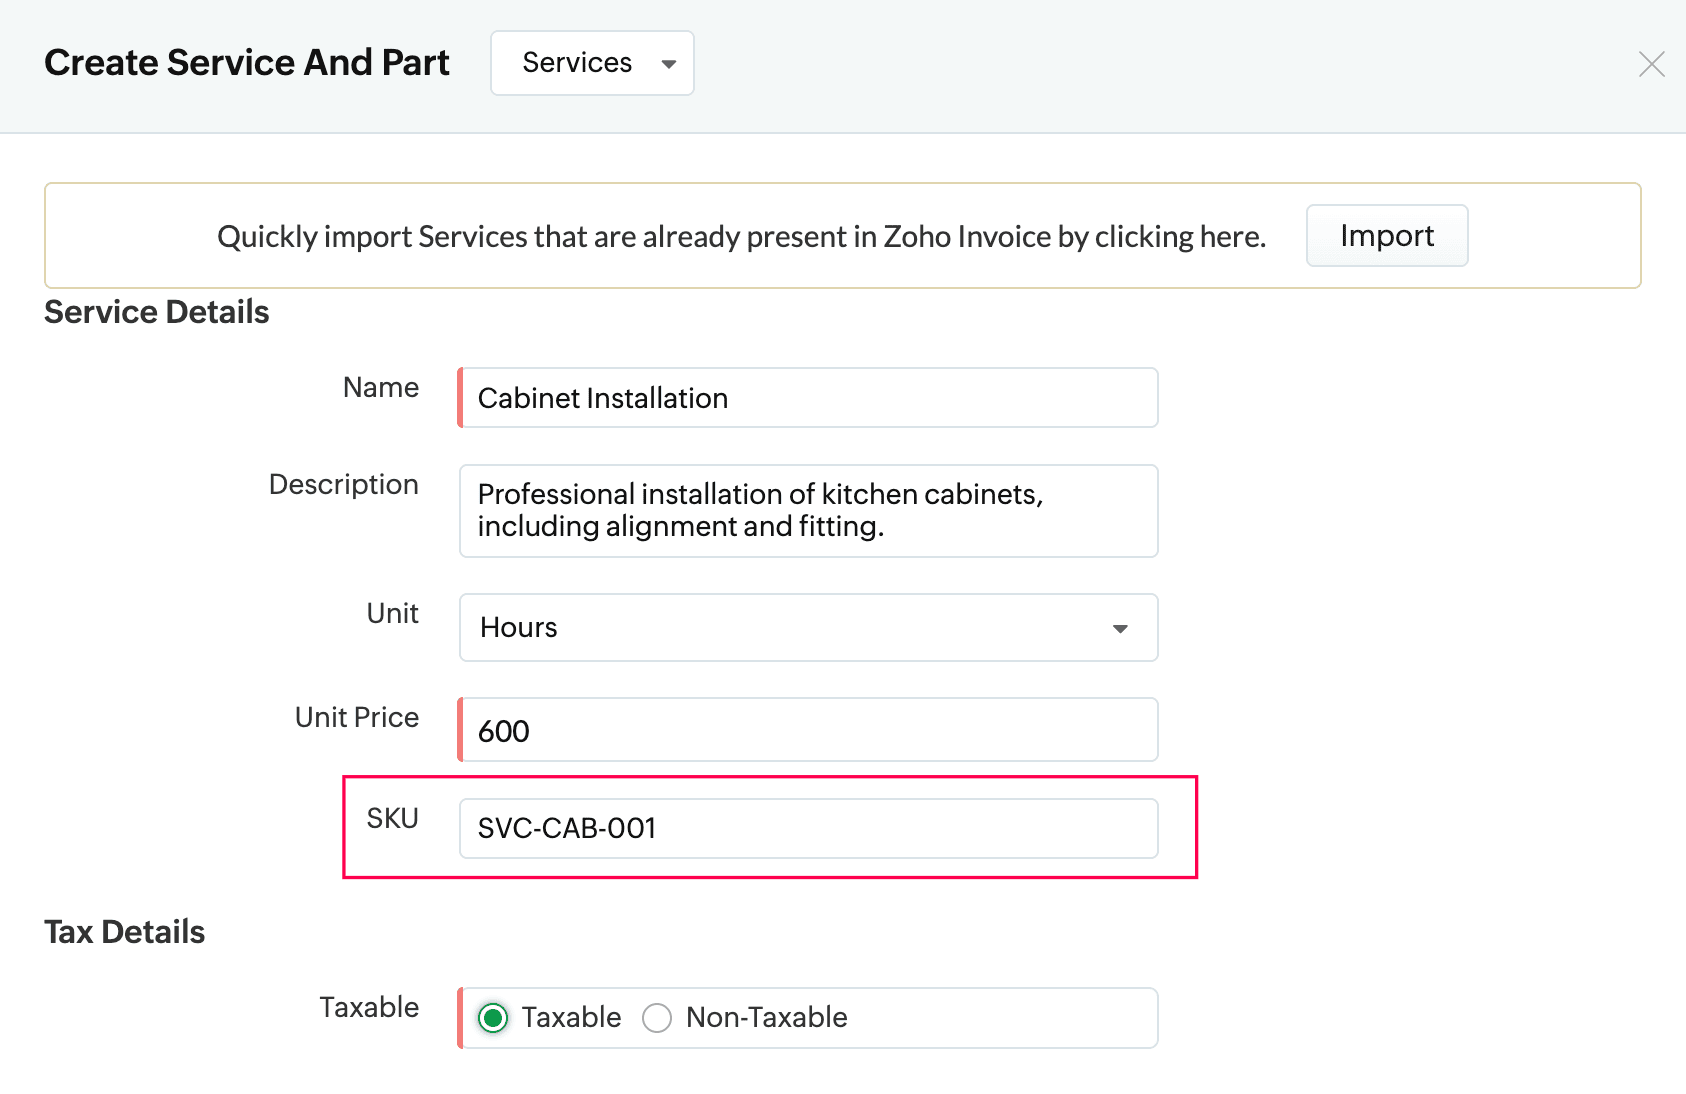Click the Unit Price field showing 600
This screenshot has width=1686, height=1094.
click(808, 731)
